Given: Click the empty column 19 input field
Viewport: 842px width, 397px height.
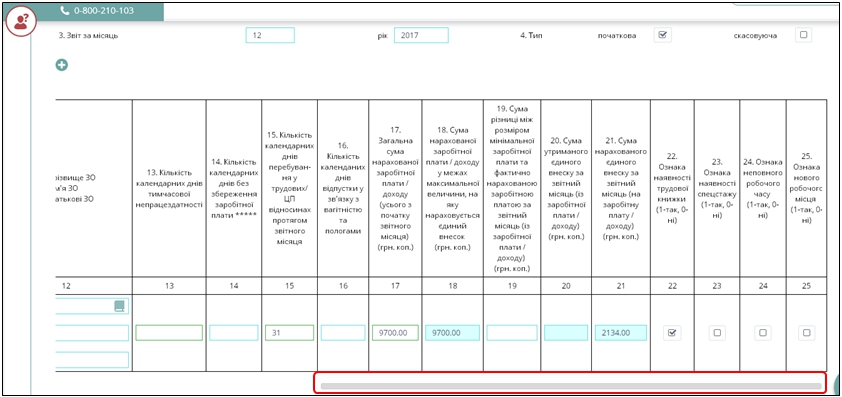Looking at the screenshot, I should pos(512,333).
